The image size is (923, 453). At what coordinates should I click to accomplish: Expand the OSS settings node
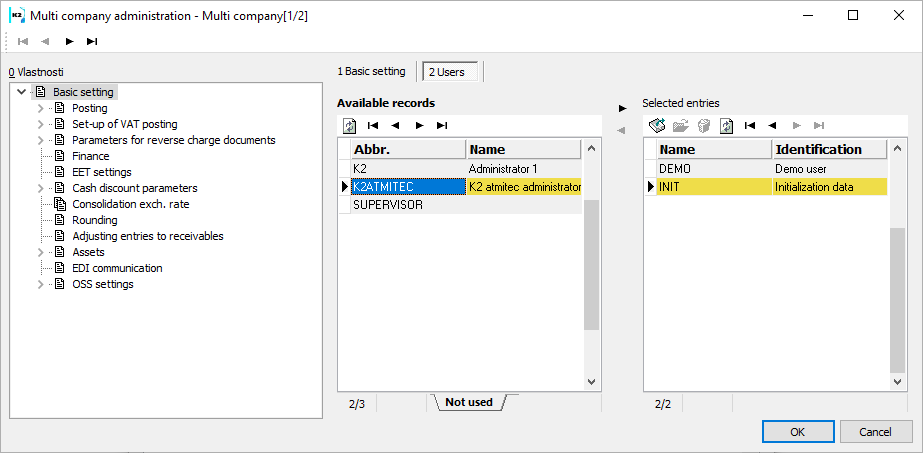[x=41, y=284]
